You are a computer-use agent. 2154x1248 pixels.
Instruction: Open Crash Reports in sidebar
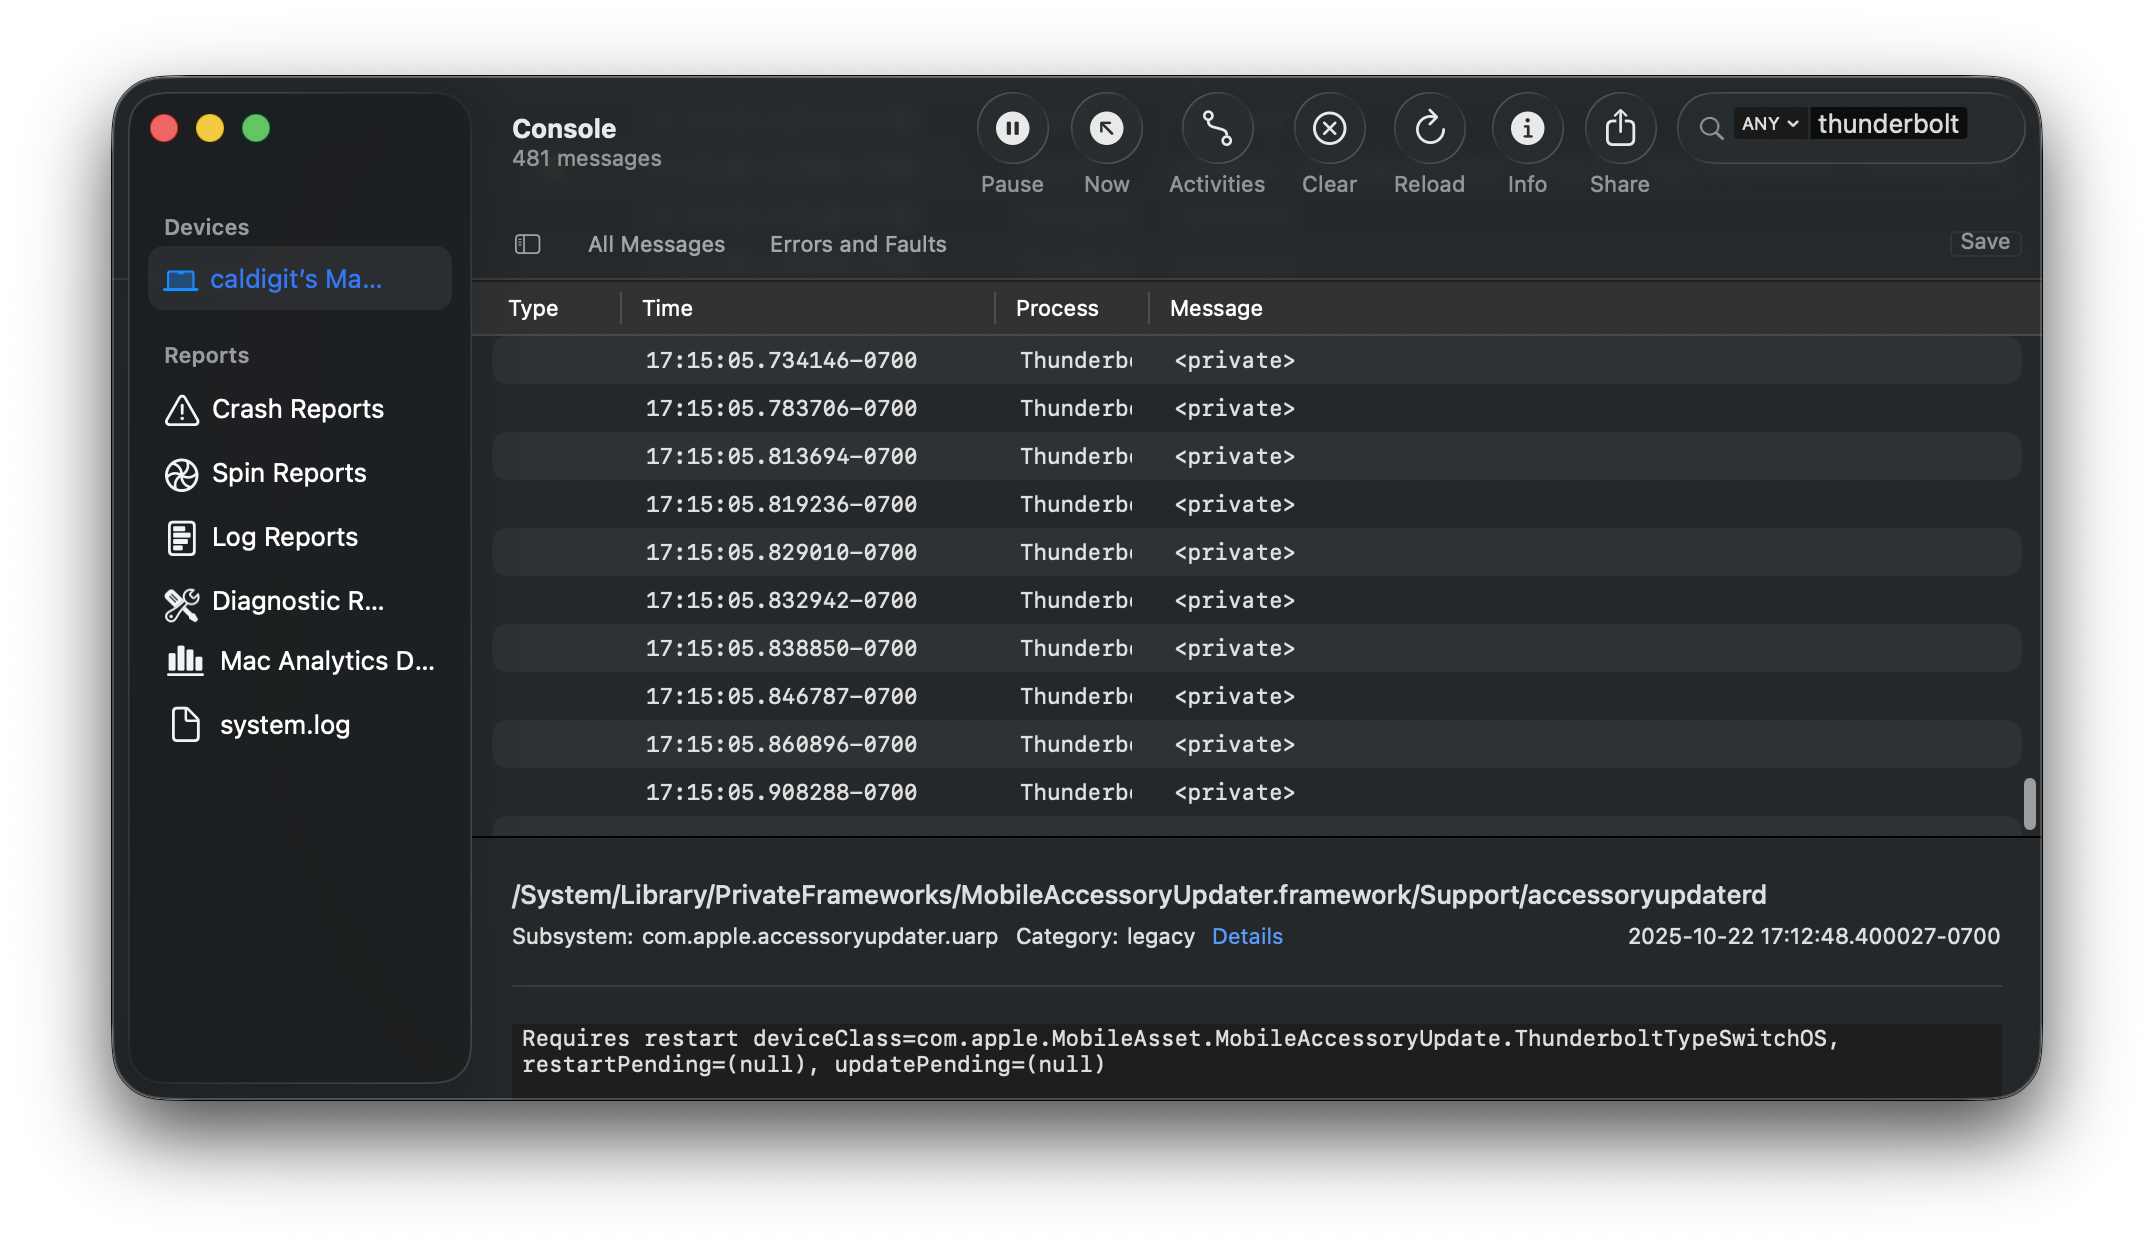296,409
